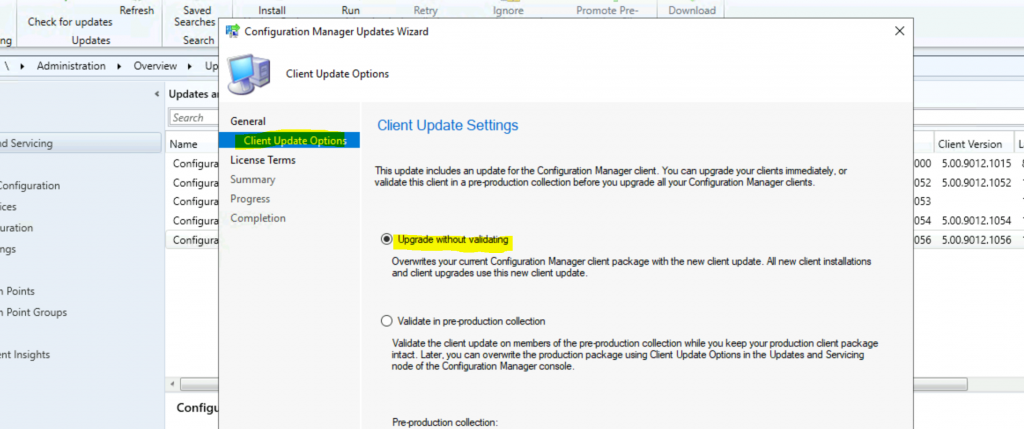
Task: Open the License Terms wizard page
Action: 263,160
